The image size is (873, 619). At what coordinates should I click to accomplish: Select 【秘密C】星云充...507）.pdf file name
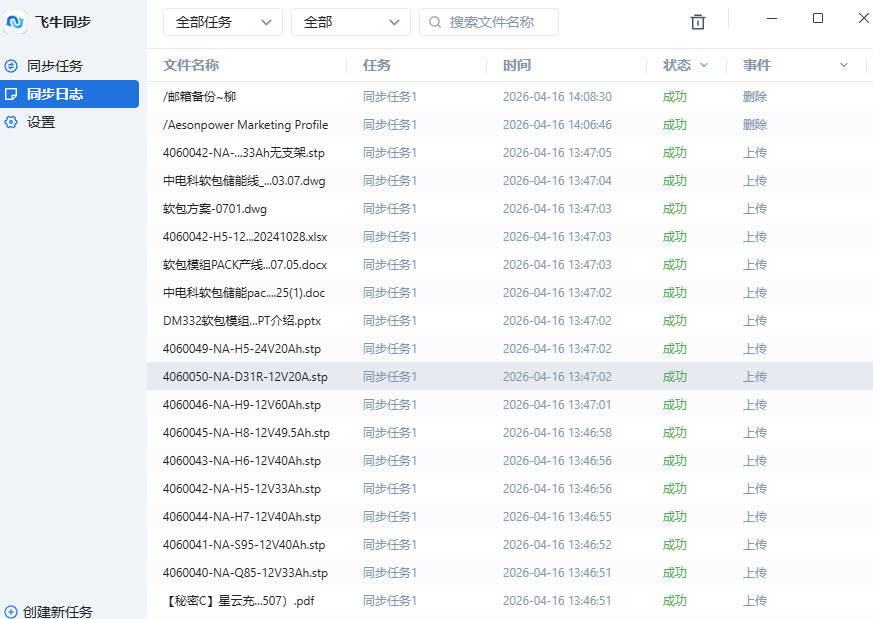(x=239, y=601)
